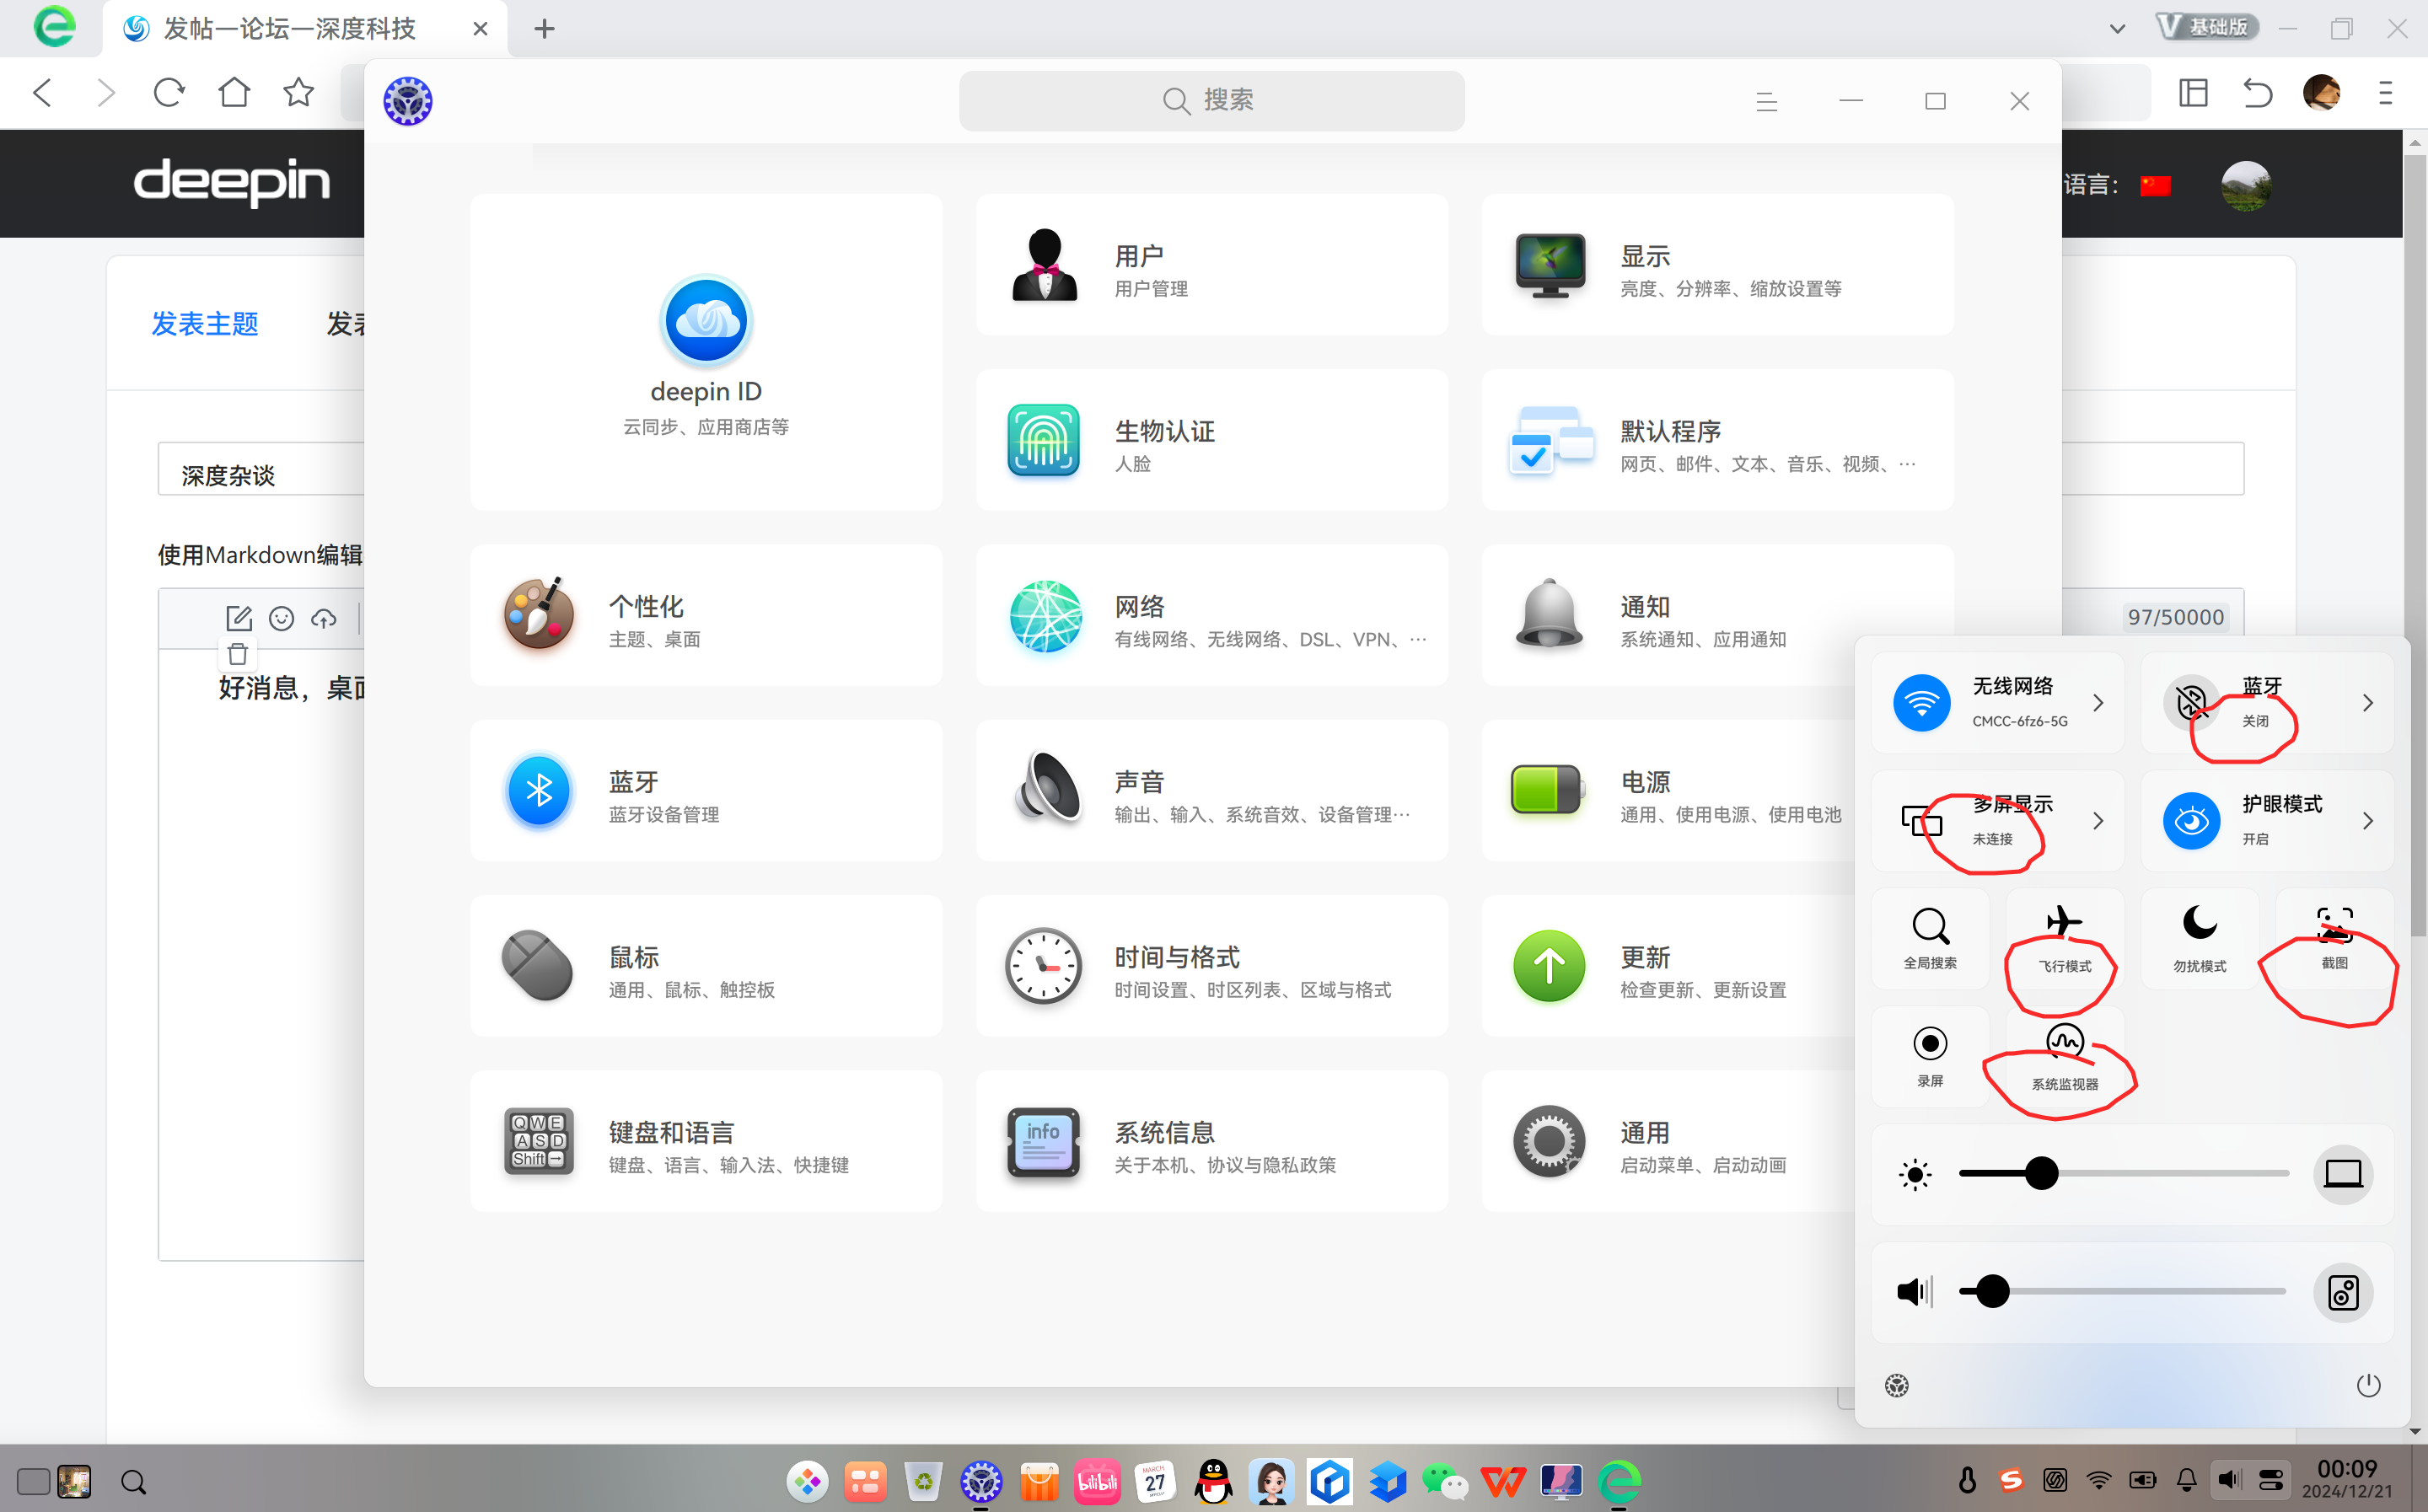This screenshot has height=1512, width=2428.
Task: Open settings gear in quick panel
Action: pos(1897,1385)
